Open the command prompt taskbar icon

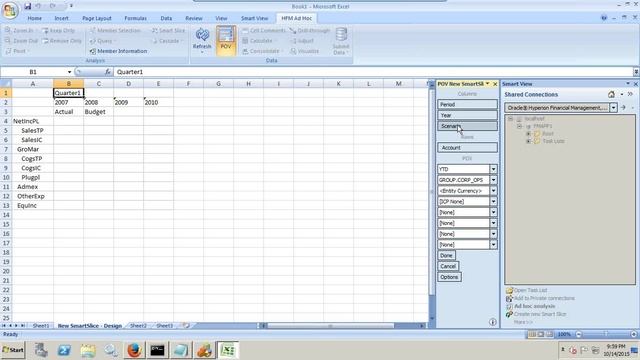pos(157,350)
